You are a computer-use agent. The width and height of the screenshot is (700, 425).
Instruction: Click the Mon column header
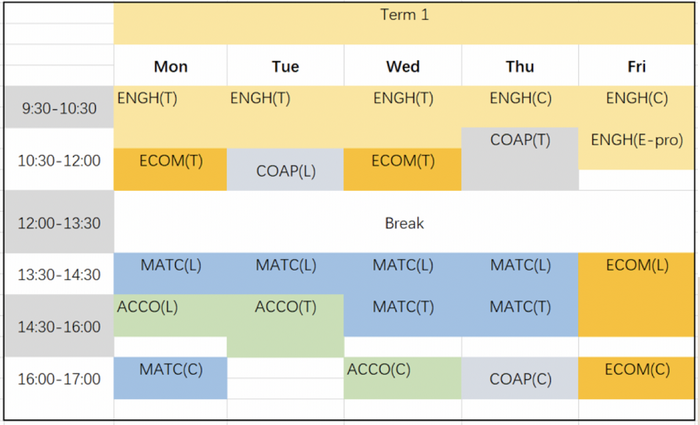tap(171, 65)
